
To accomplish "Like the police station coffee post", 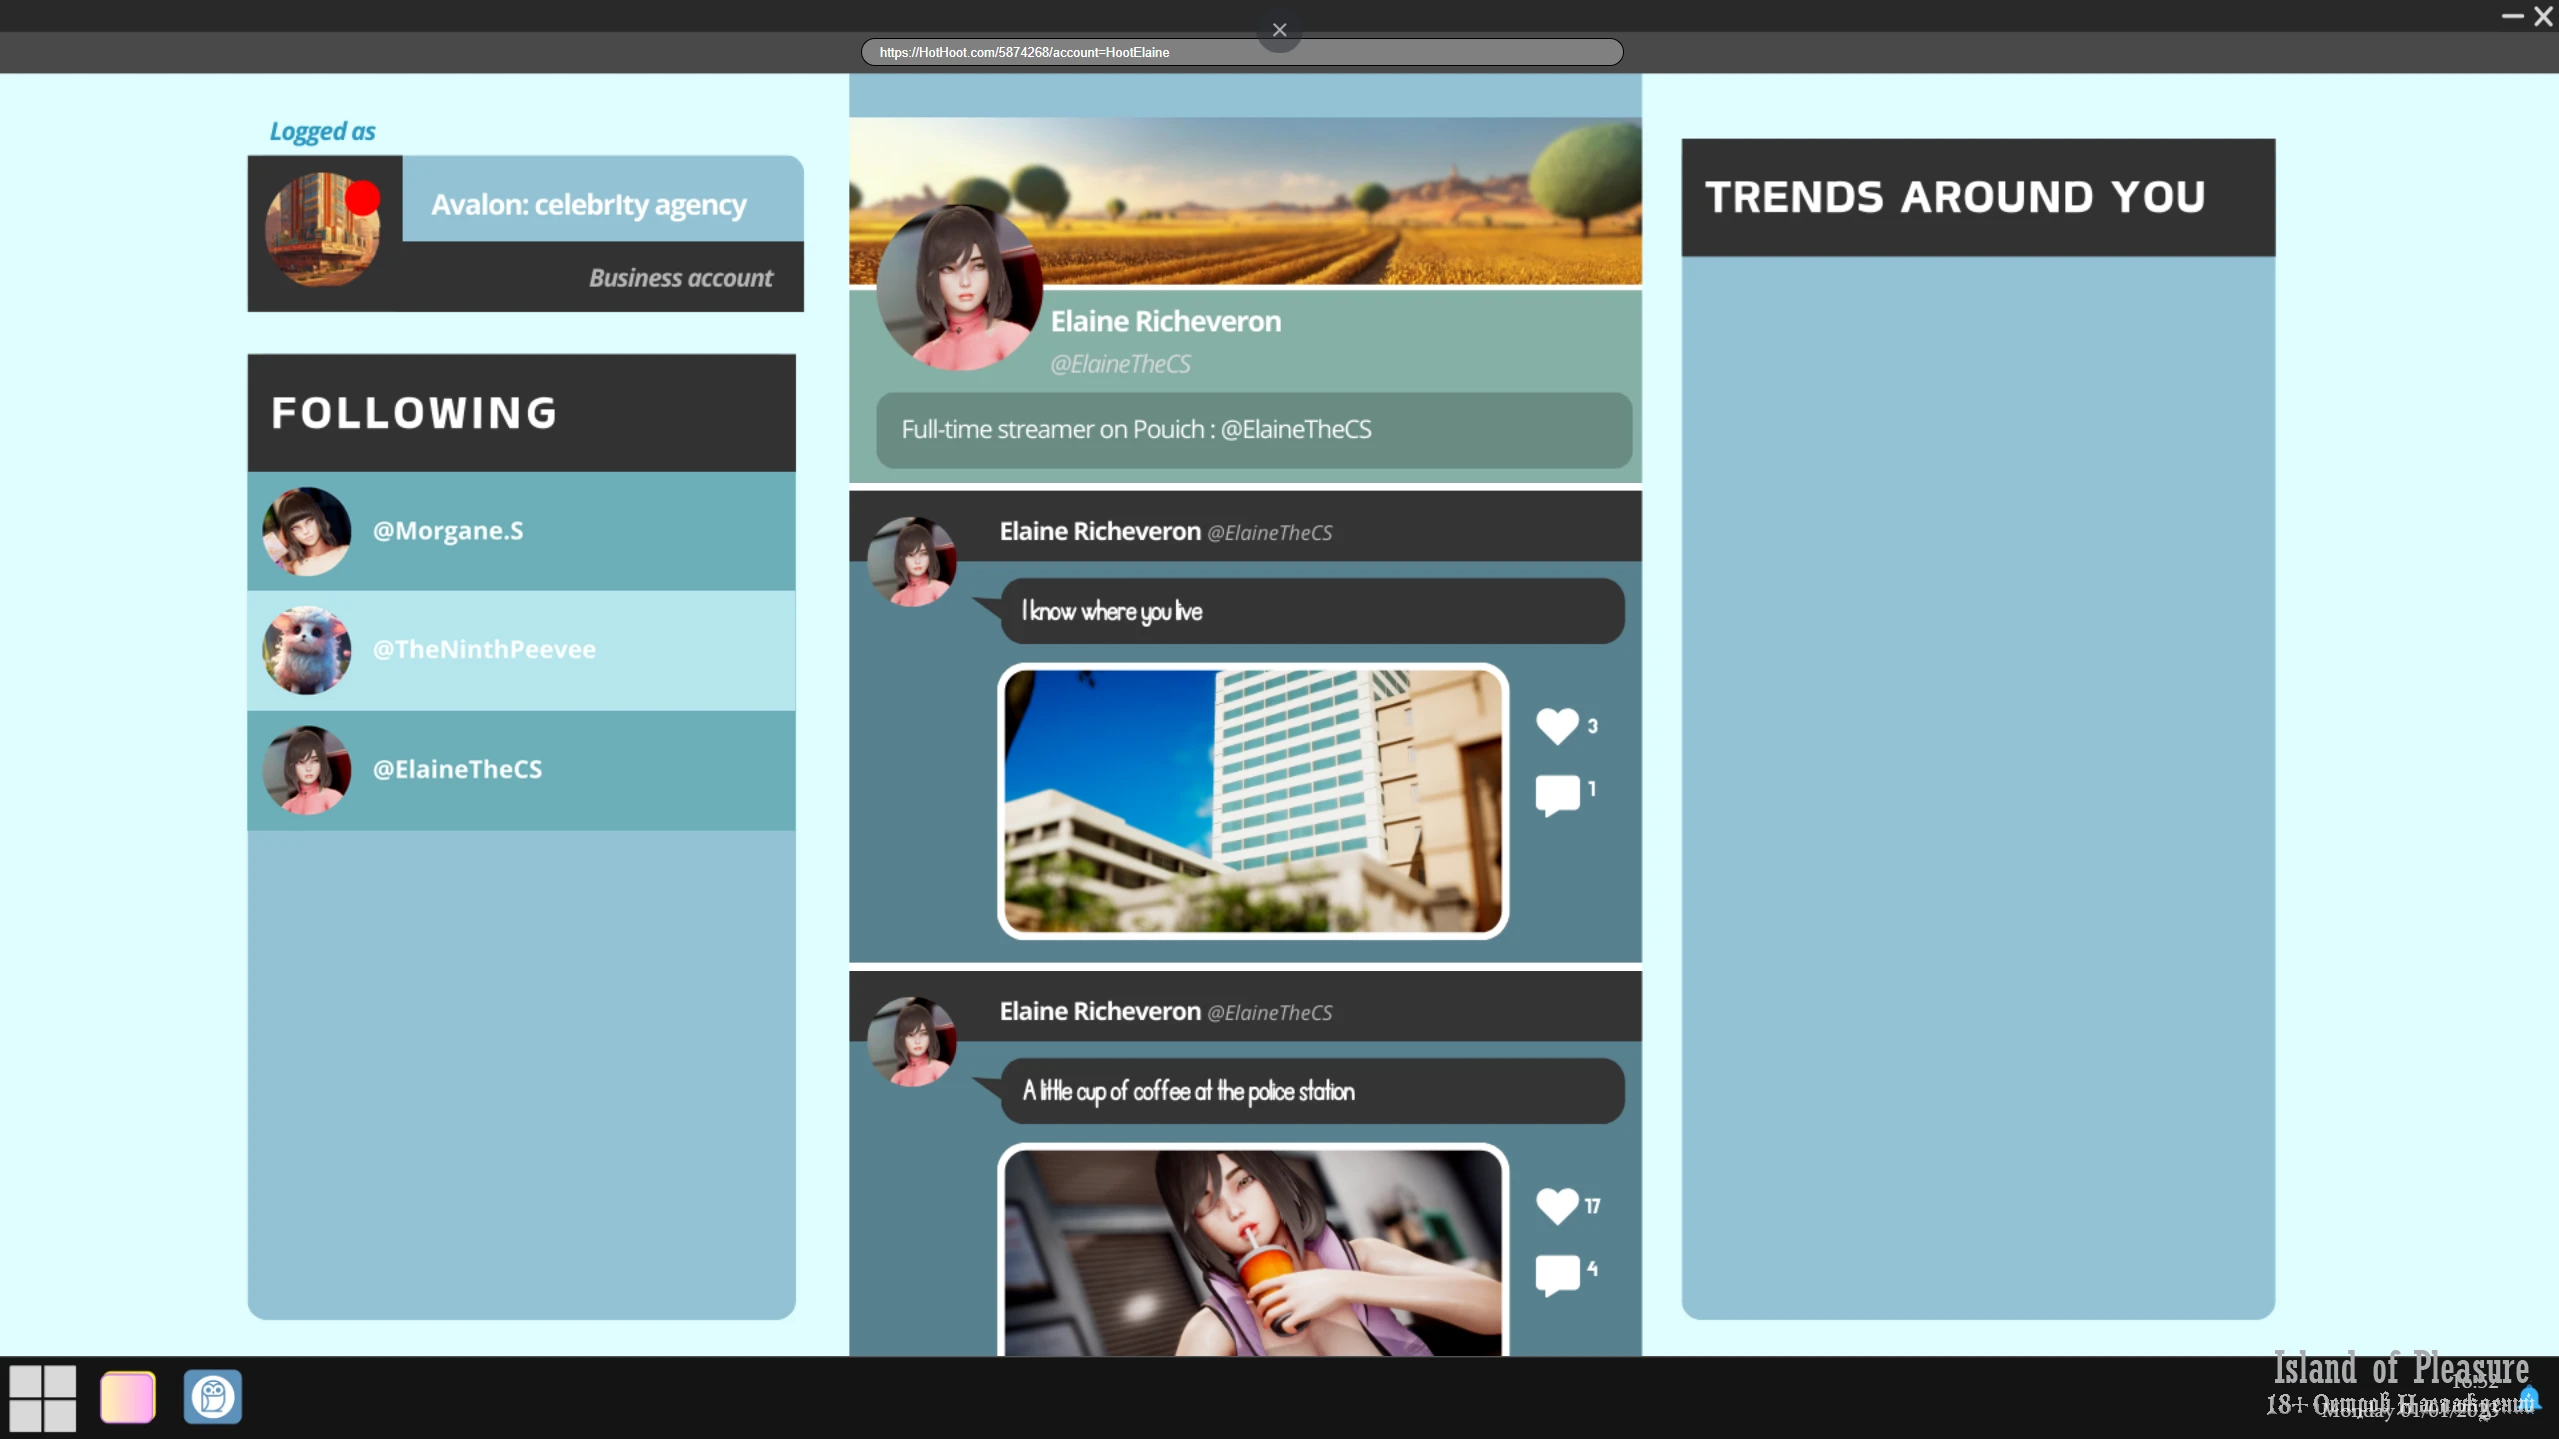I will [x=1556, y=1205].
